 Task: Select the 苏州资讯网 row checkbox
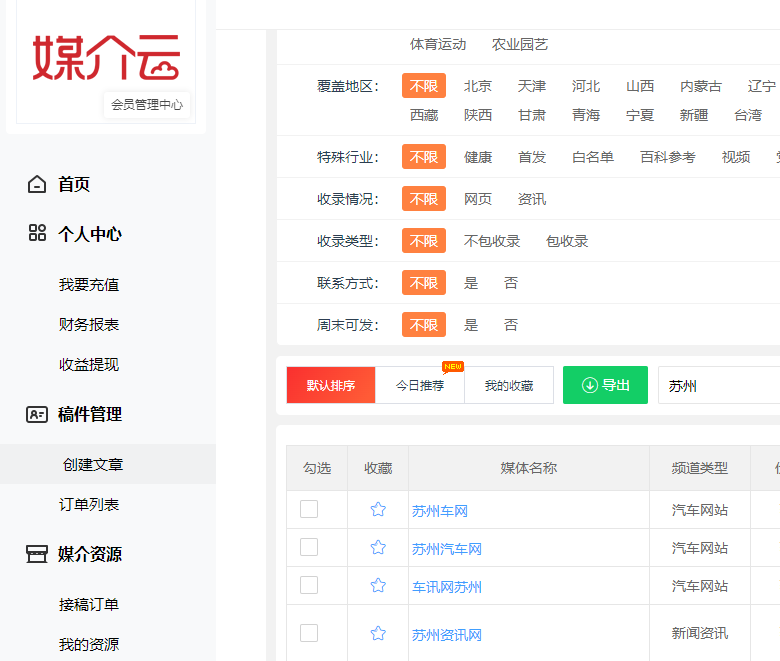click(309, 633)
